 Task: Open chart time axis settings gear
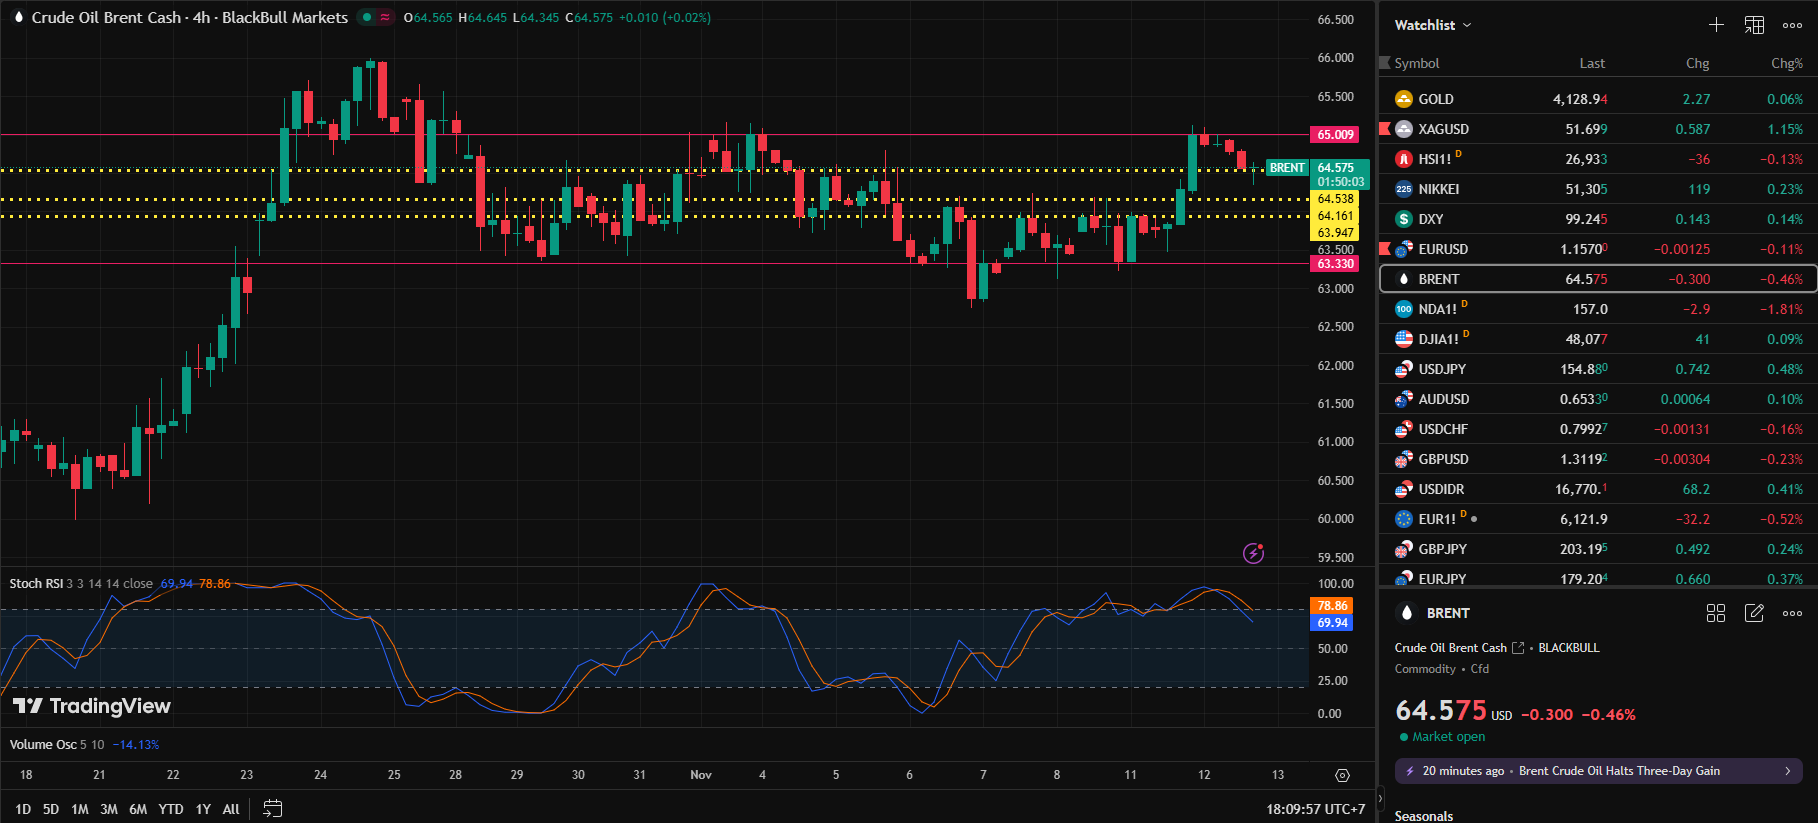point(1342,775)
